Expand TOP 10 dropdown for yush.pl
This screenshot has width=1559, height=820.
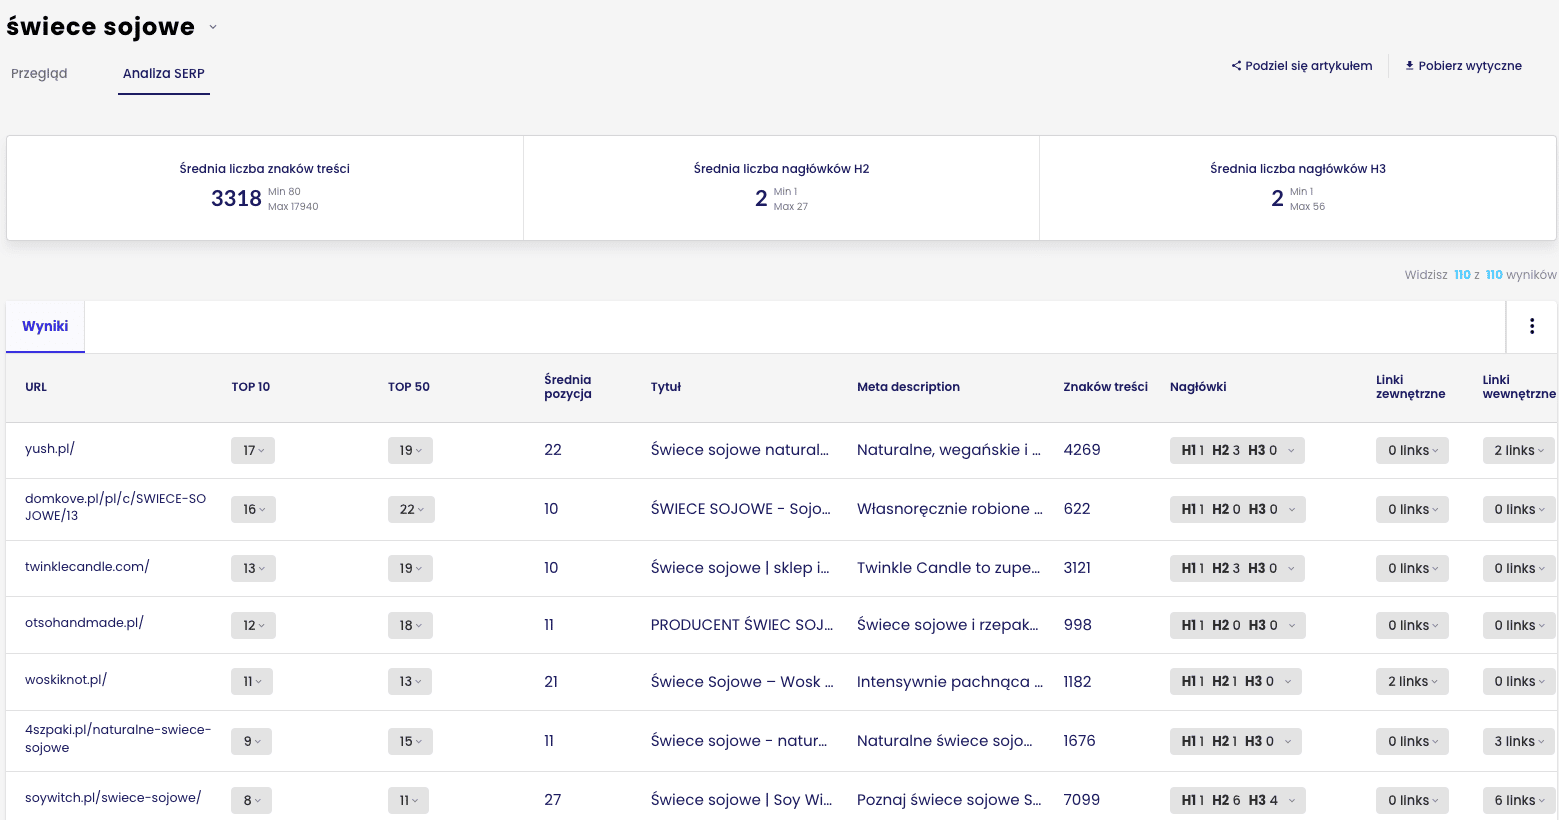[x=253, y=450]
